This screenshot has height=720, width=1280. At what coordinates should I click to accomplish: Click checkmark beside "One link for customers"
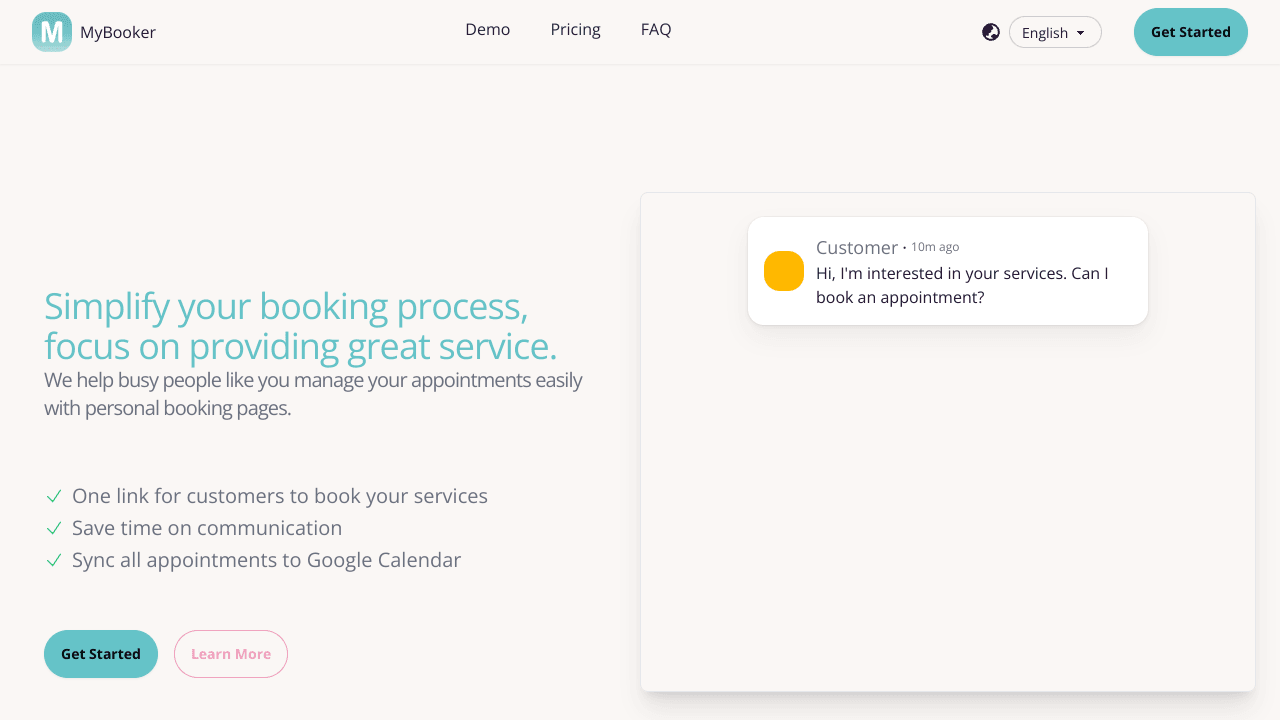point(54,496)
